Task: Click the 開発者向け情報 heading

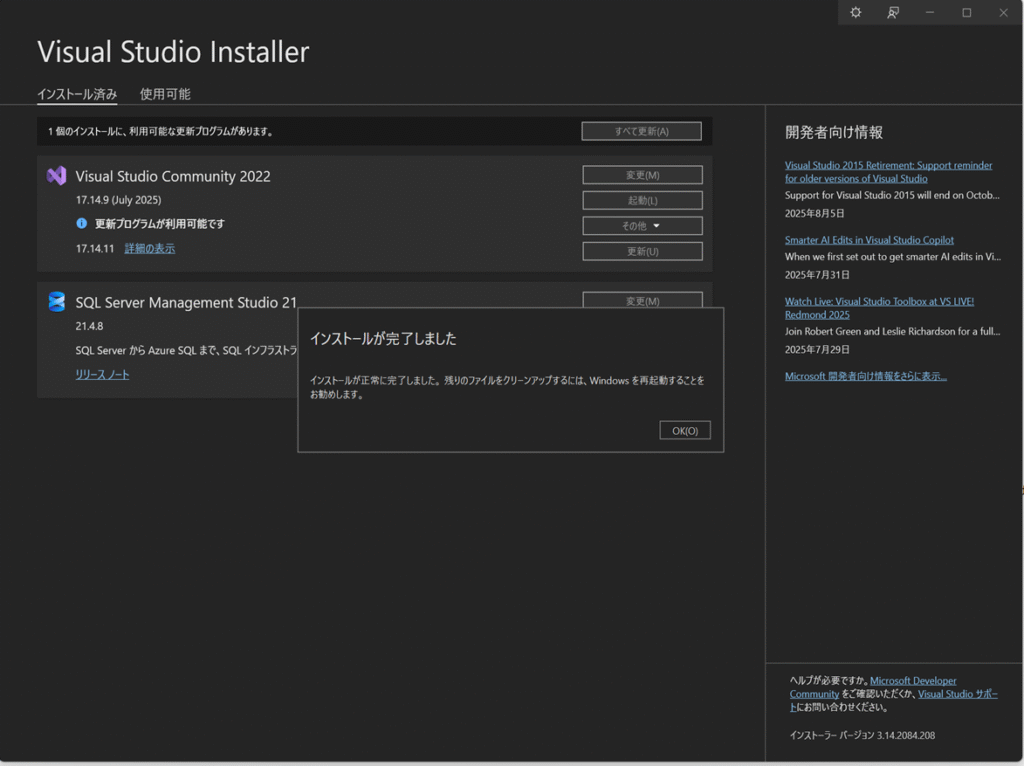Action: coord(834,132)
